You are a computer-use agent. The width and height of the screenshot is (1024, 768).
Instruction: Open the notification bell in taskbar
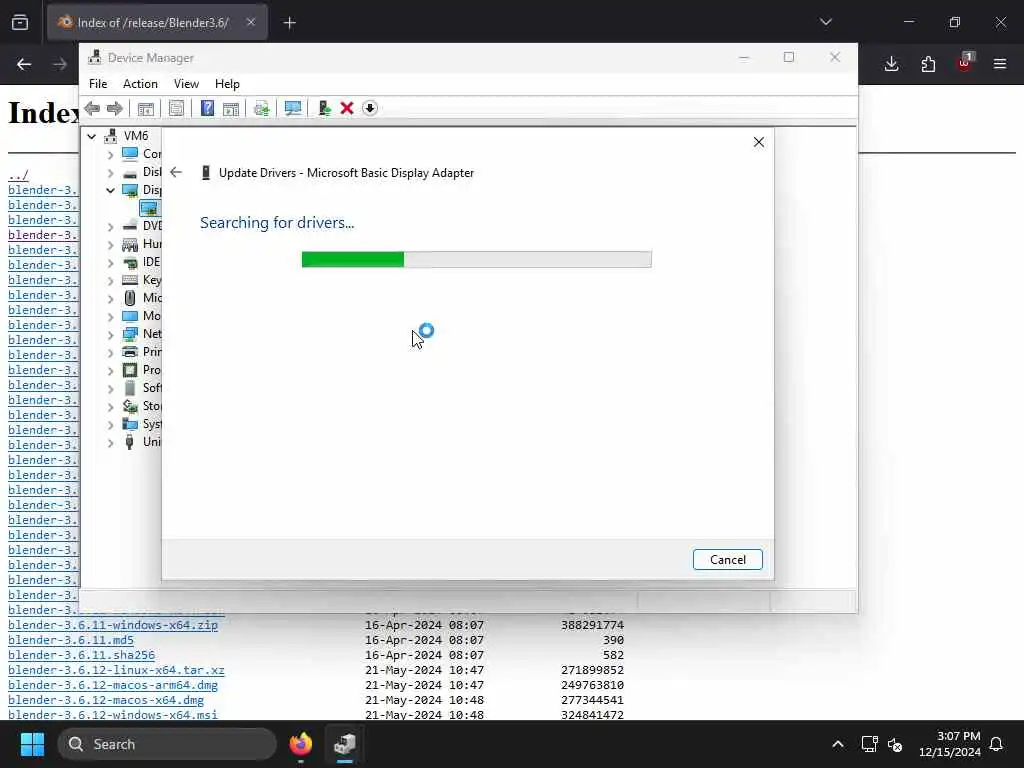click(997, 744)
